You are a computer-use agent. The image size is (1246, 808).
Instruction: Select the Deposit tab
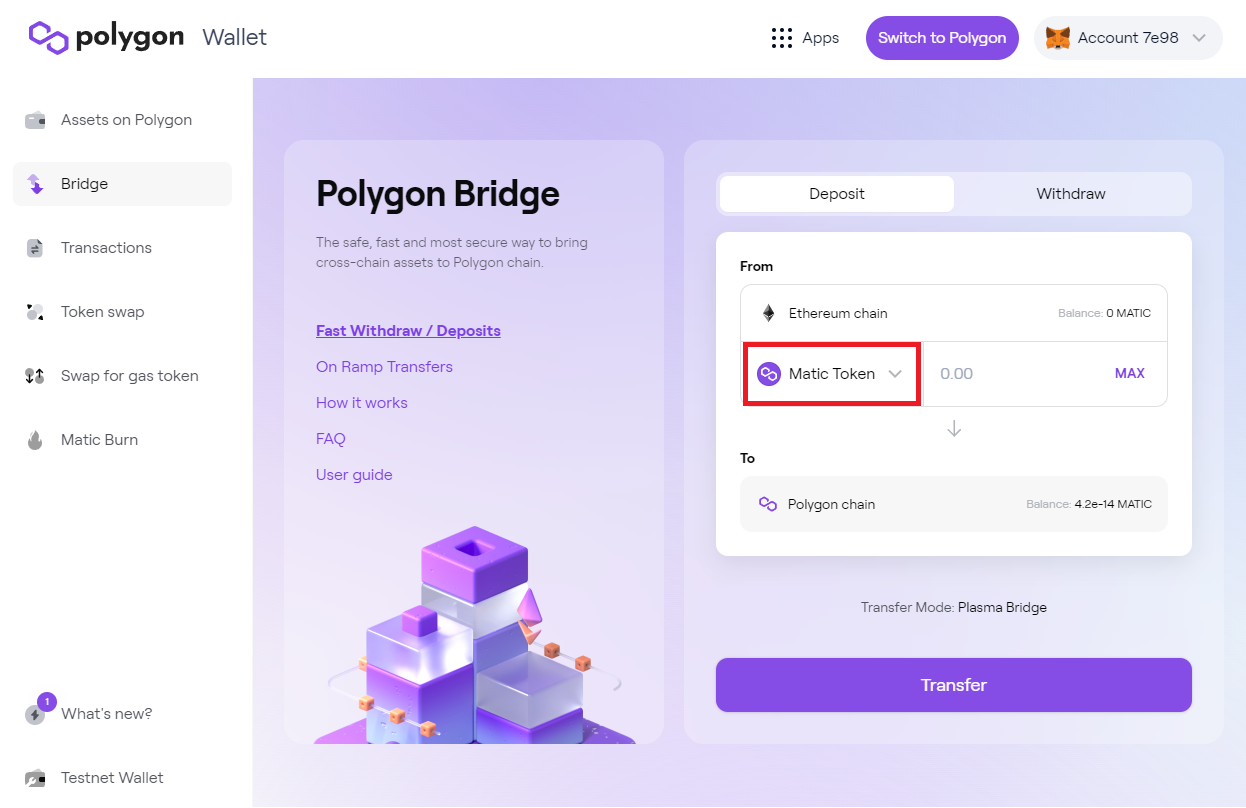[837, 194]
